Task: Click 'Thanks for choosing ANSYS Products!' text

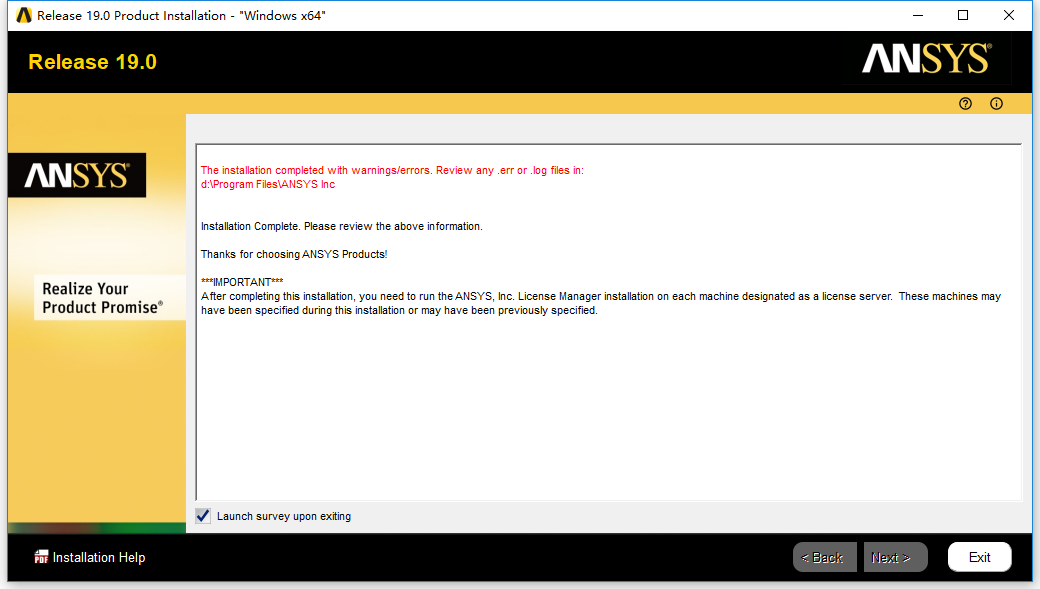Action: pyautogui.click(x=294, y=254)
